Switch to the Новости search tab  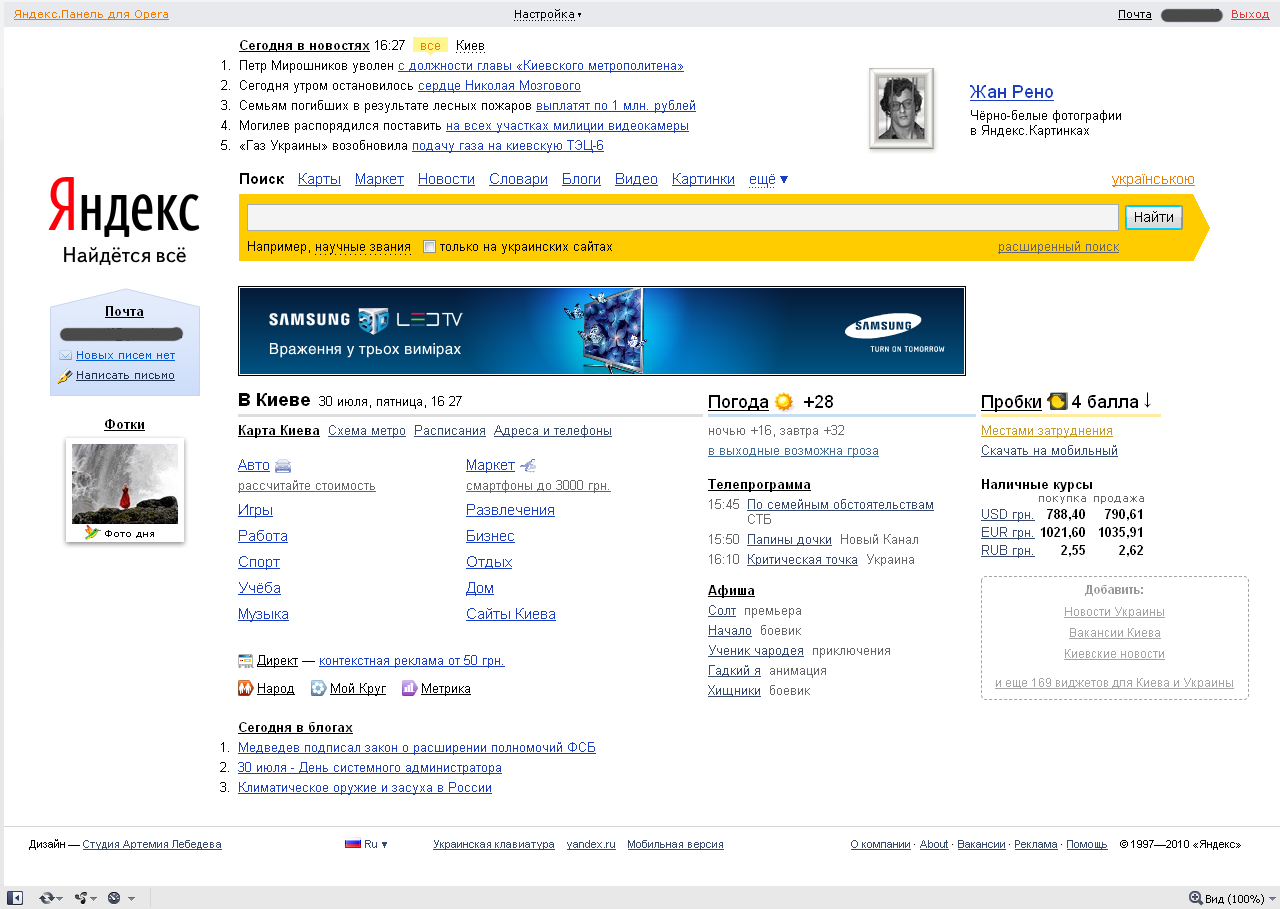(x=446, y=179)
